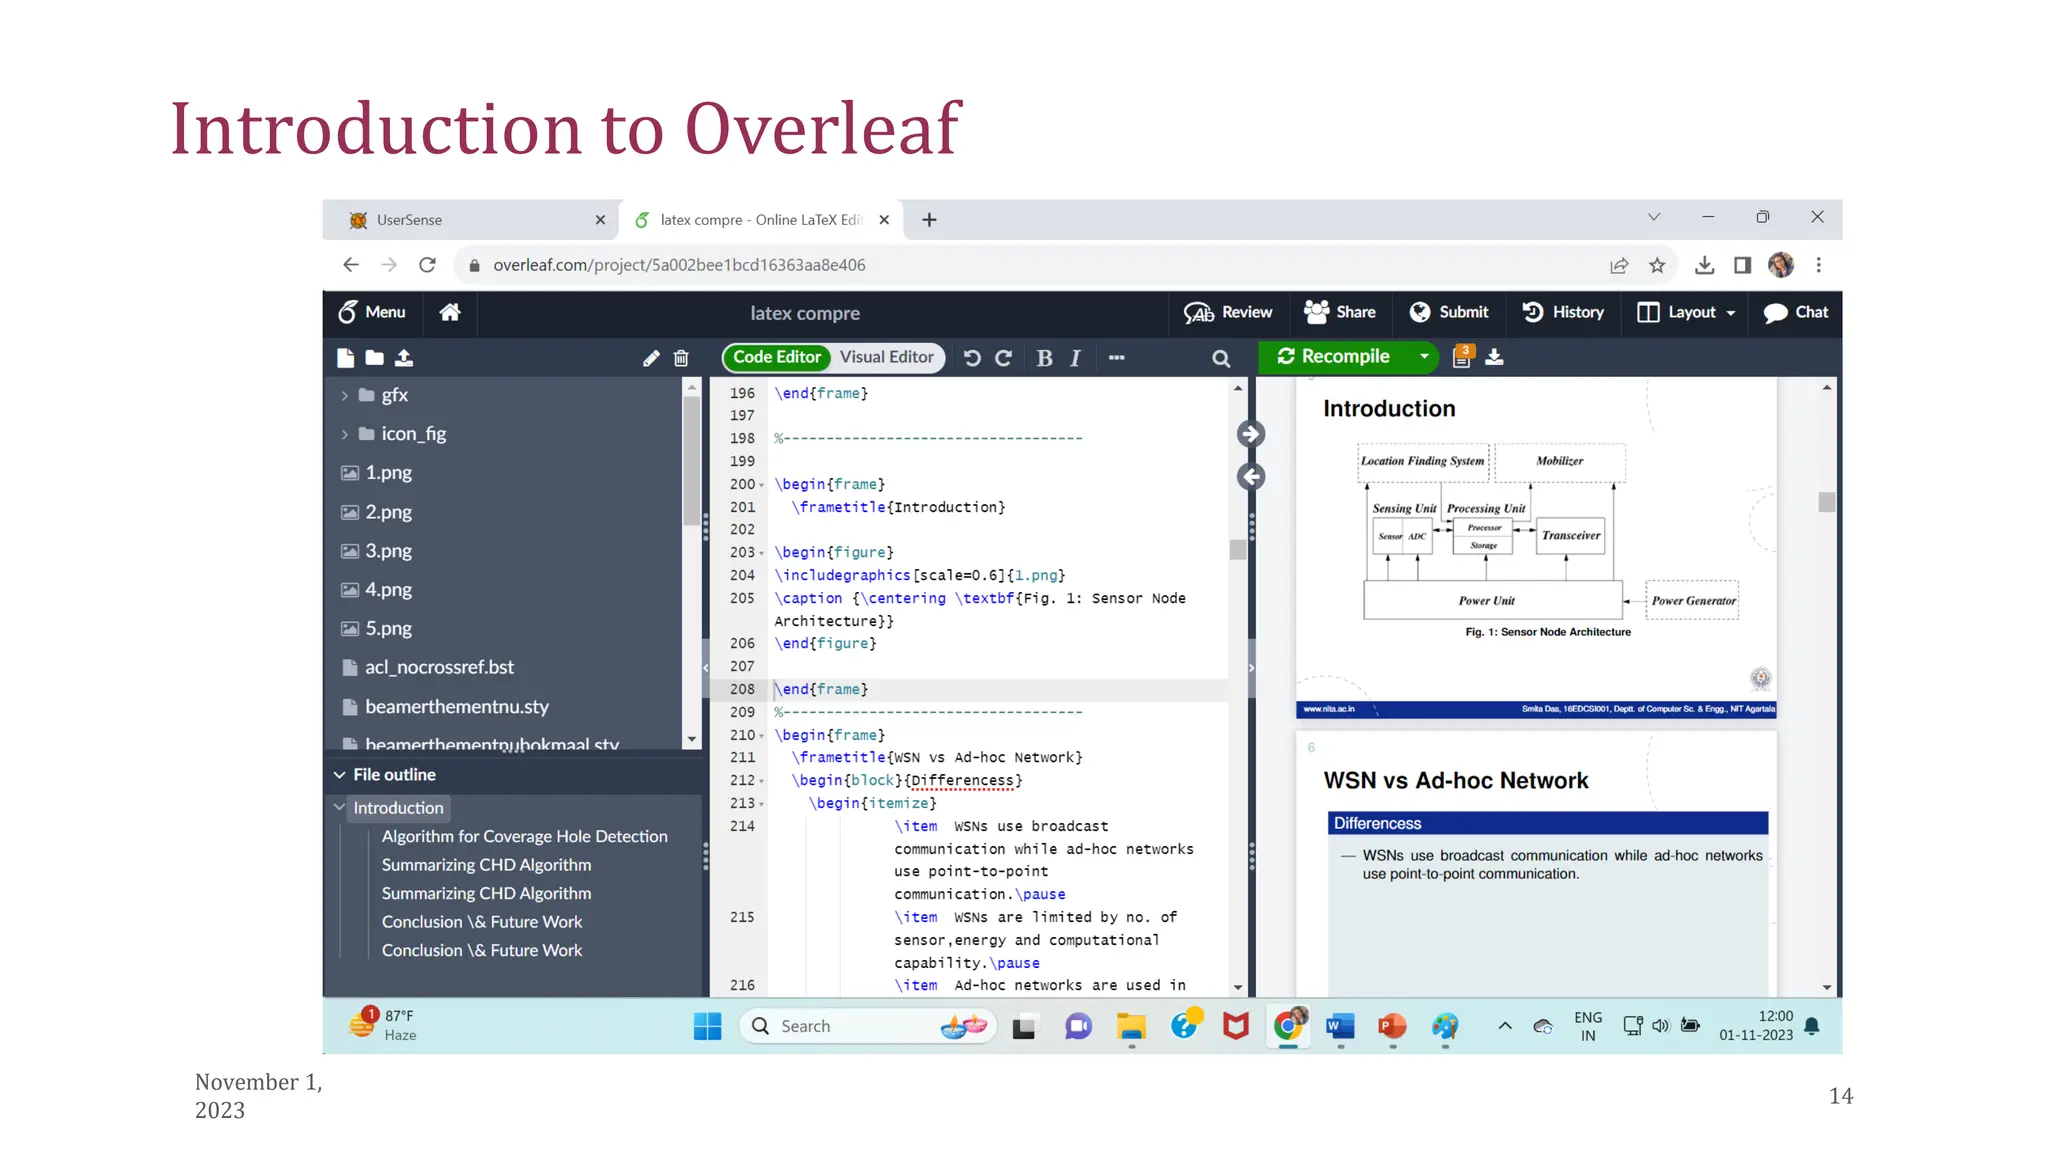Rename file with pencil icon
Image resolution: width=2048 pixels, height=1152 pixels.
(651, 358)
